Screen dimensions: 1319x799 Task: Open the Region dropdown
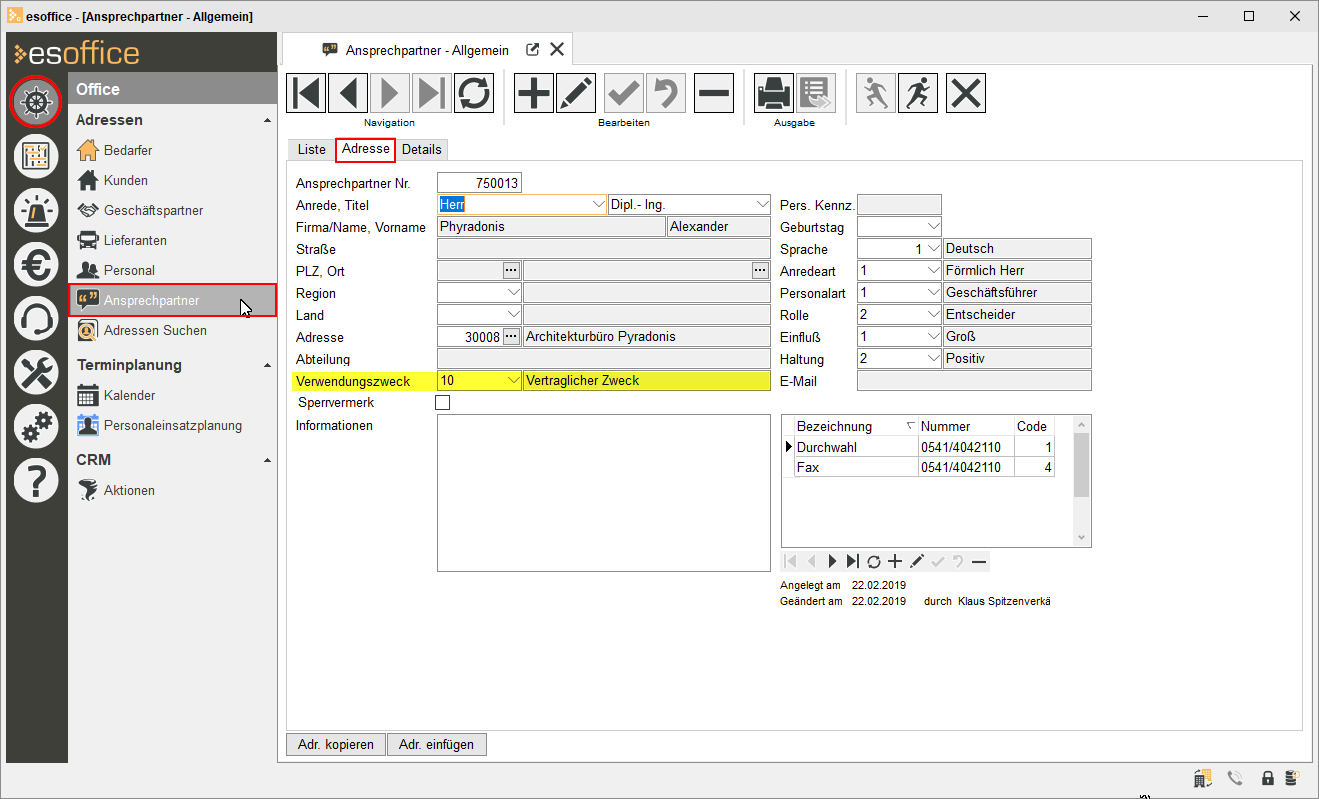(514, 293)
